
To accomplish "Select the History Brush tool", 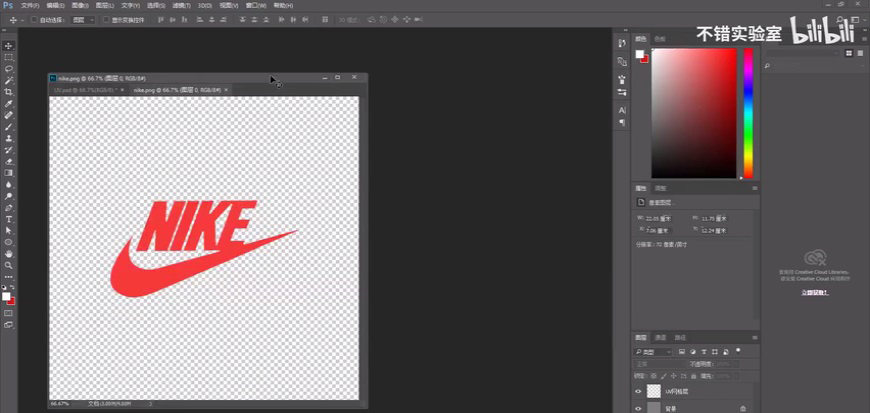I will pos(9,150).
